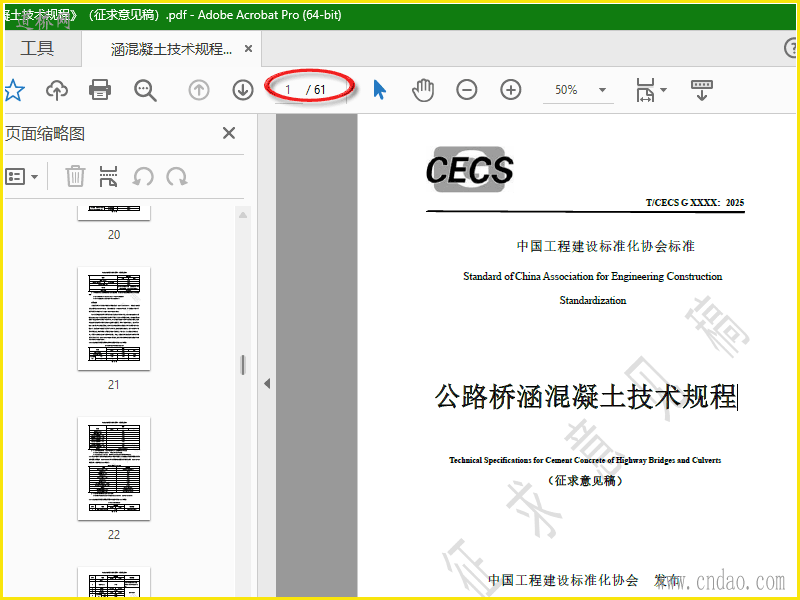Select the page 22 thumbnail

(114, 468)
